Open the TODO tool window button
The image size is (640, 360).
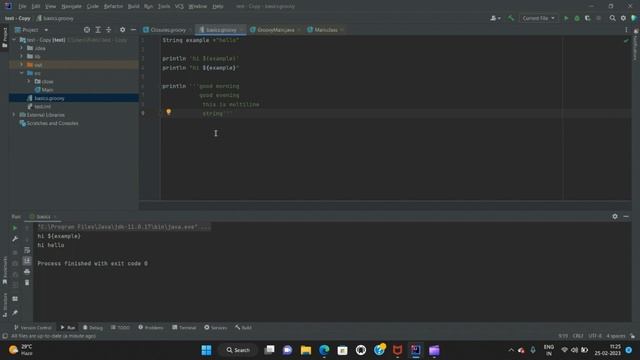tap(120, 327)
